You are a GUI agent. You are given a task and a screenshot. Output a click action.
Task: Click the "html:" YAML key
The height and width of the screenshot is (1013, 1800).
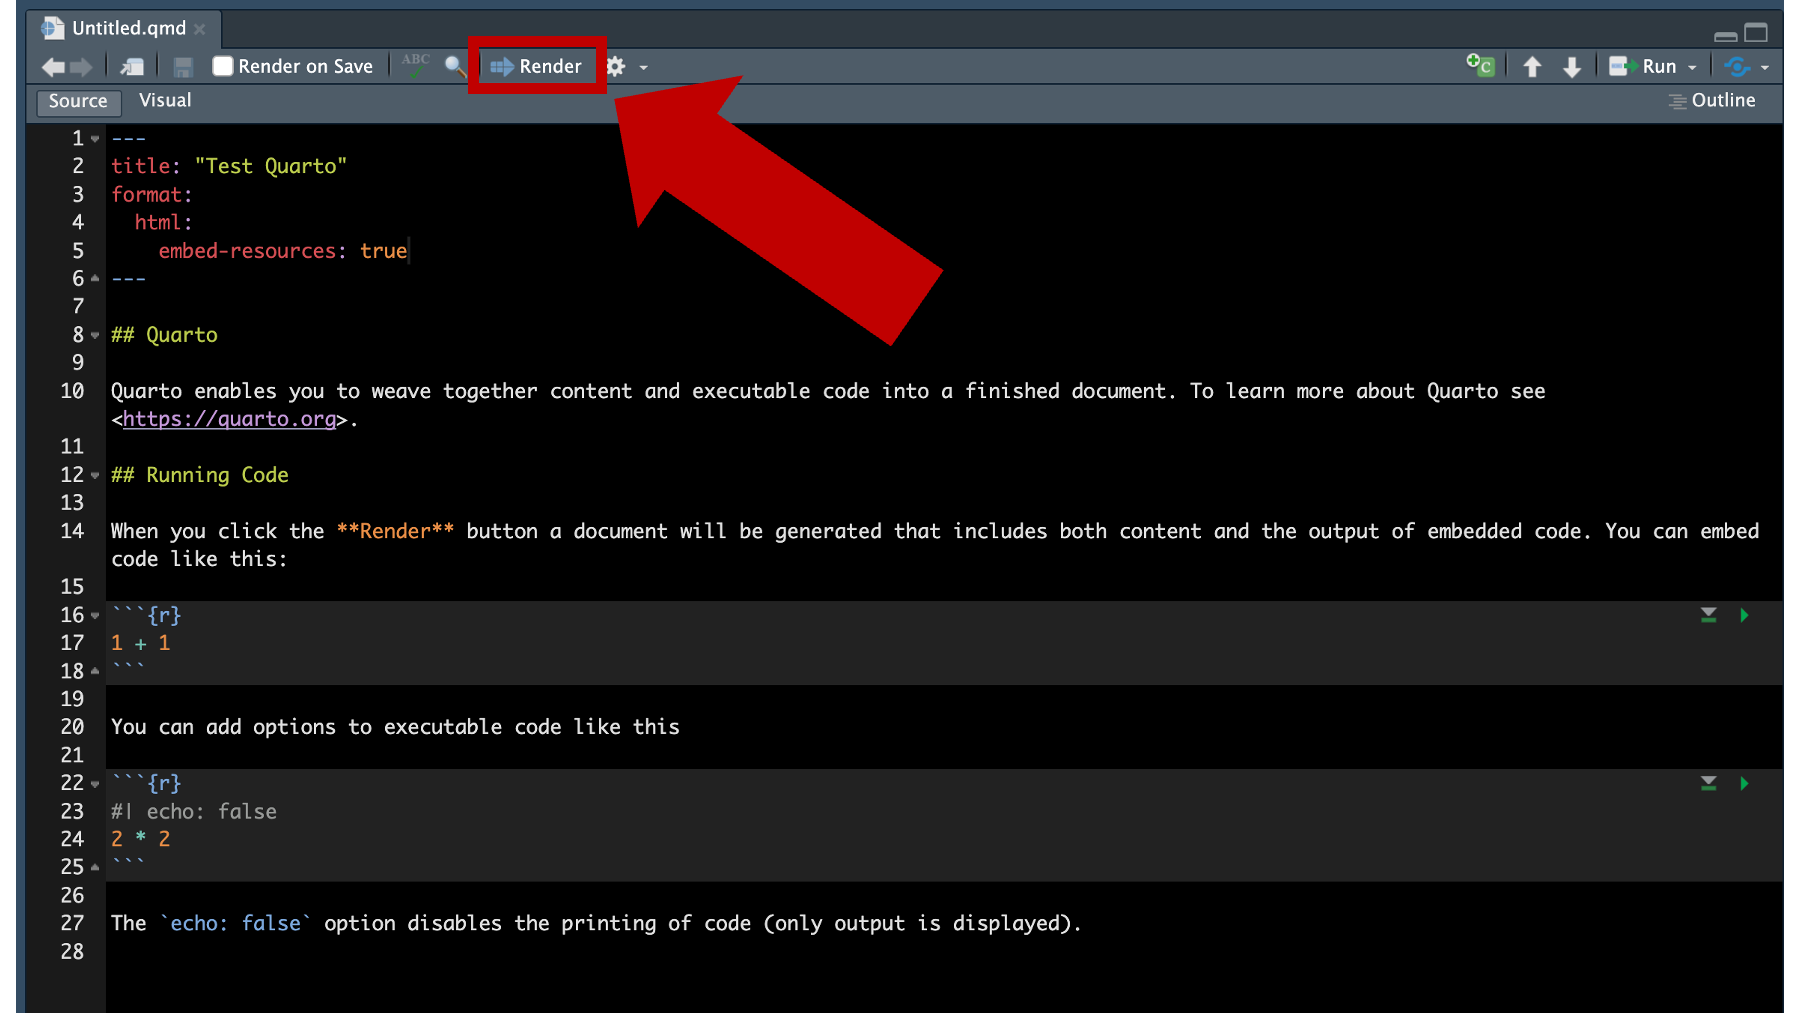pyautogui.click(x=164, y=222)
